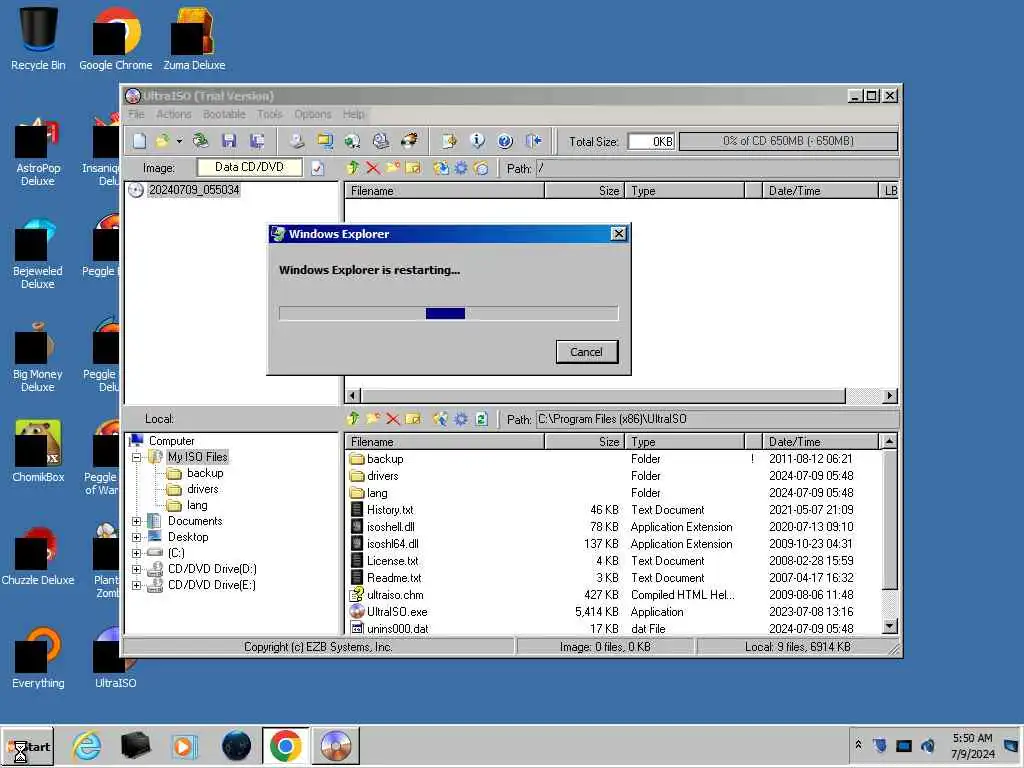Click the Data CD/DVD image type box
This screenshot has width=1024, height=768.
coord(249,168)
